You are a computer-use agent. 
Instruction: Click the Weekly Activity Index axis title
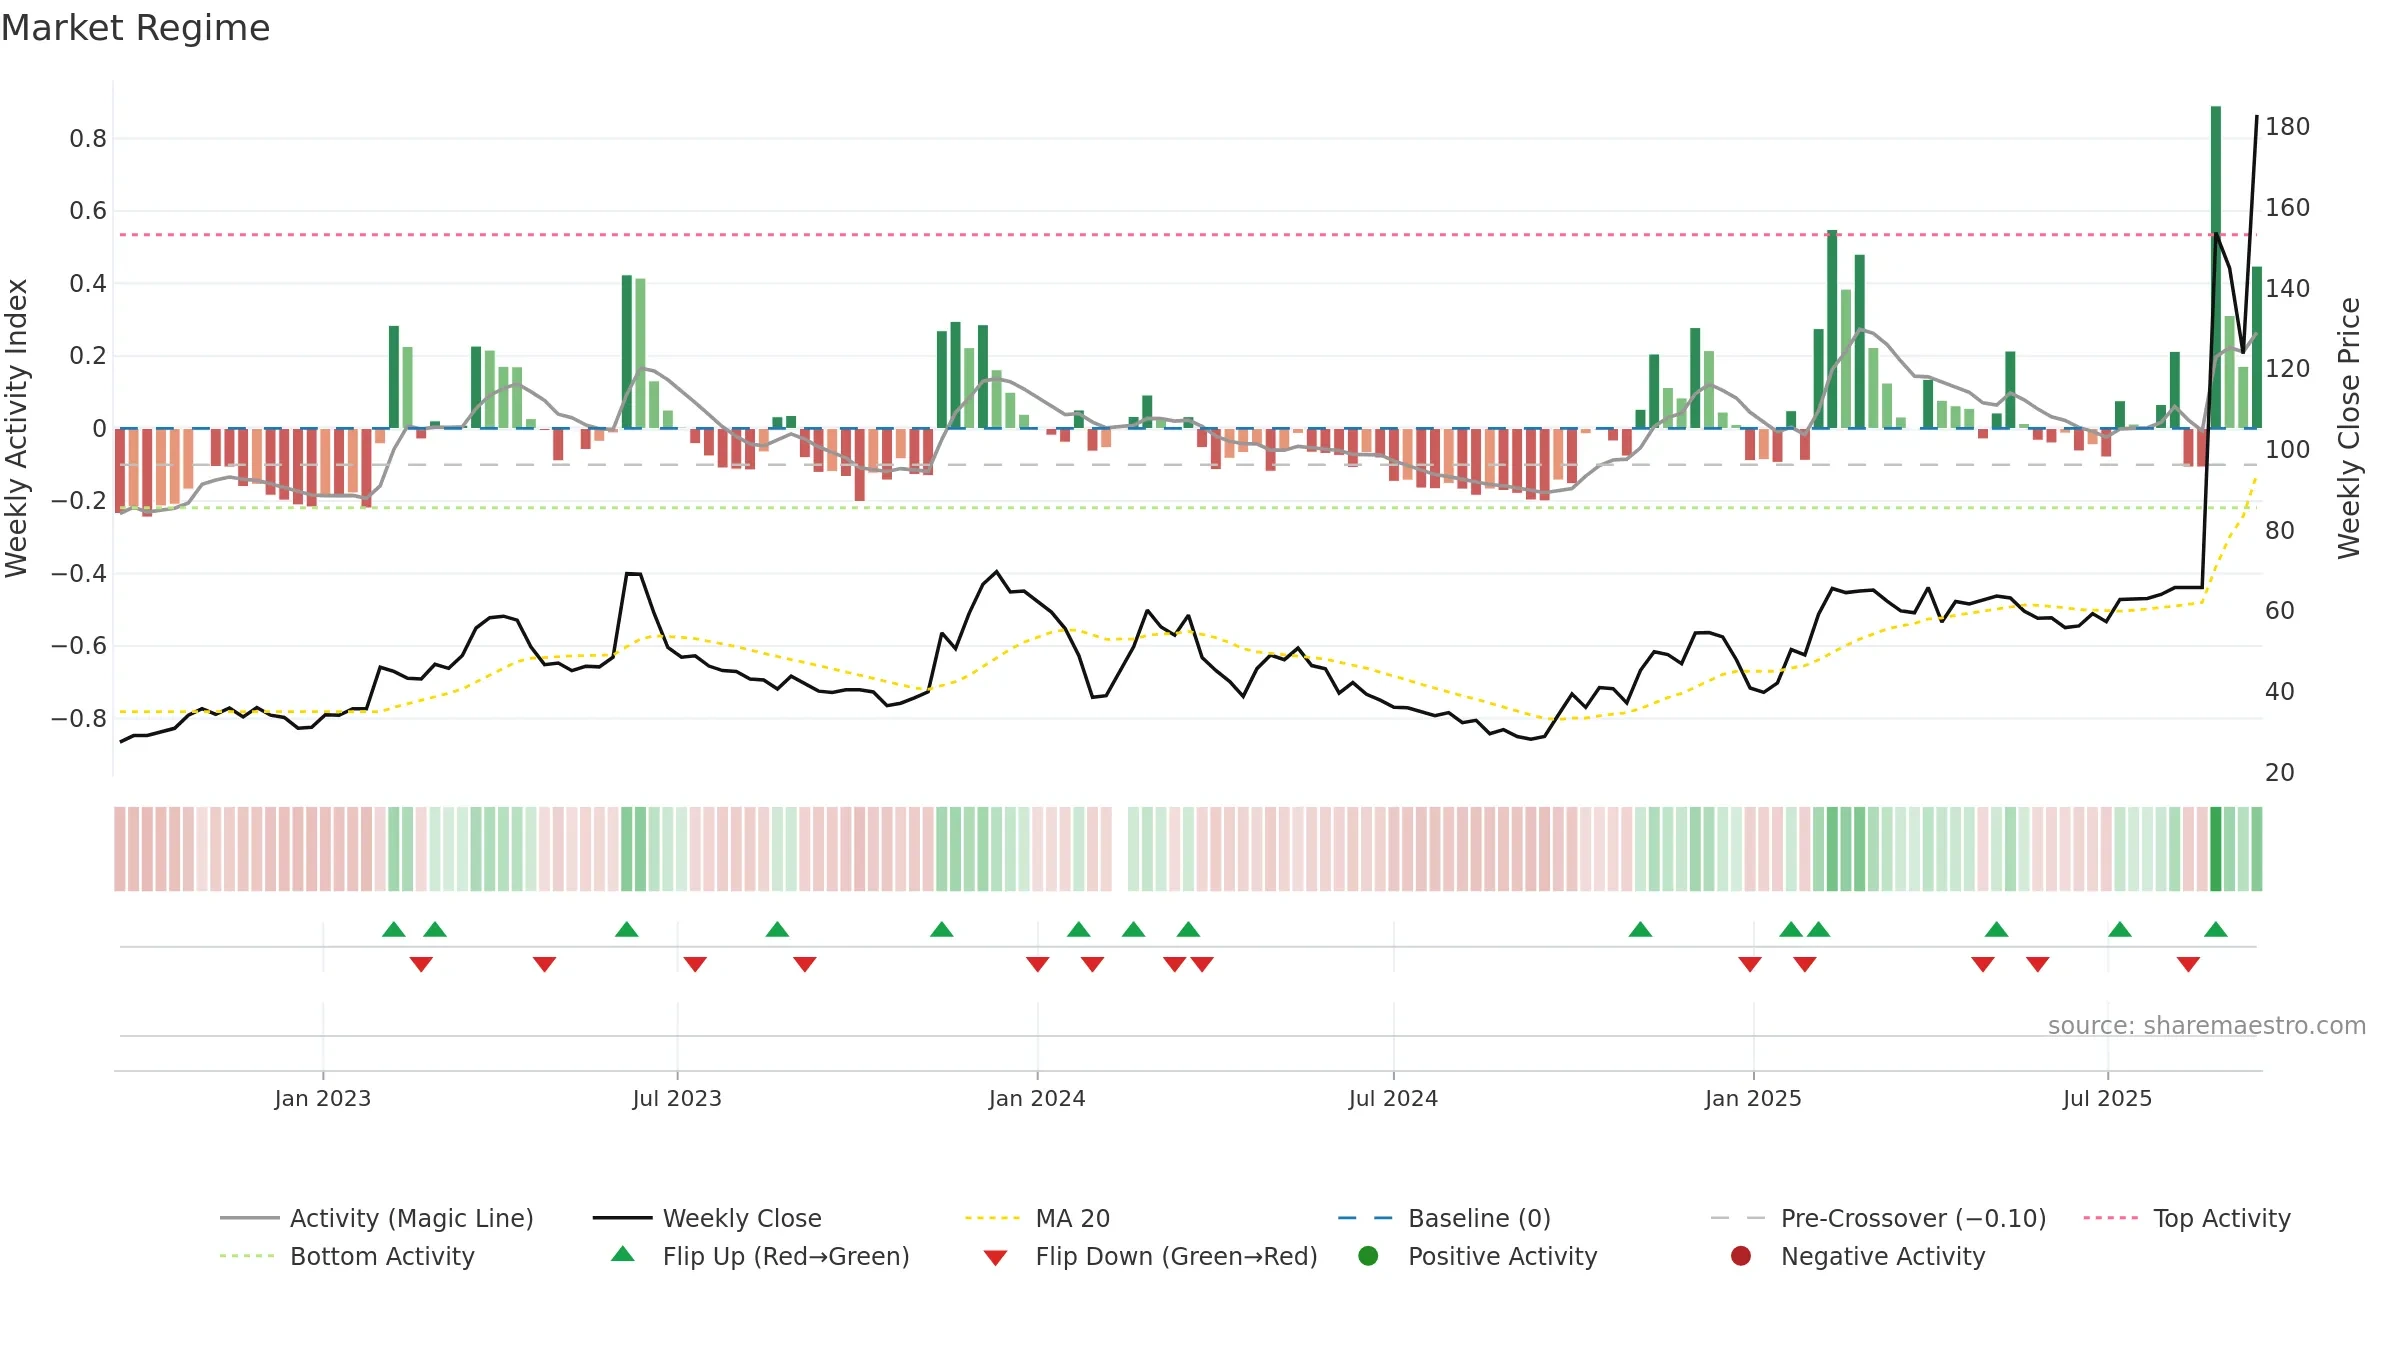tap(17, 428)
